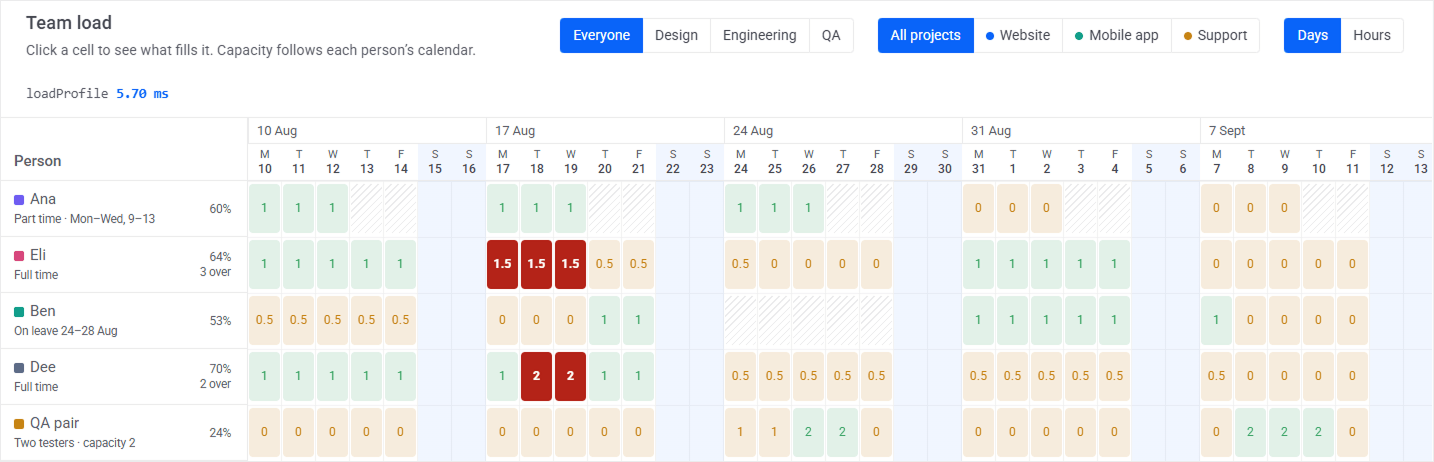This screenshot has width=1434, height=462.
Task: Click the 'Team load' heading
Action: click(x=69, y=23)
